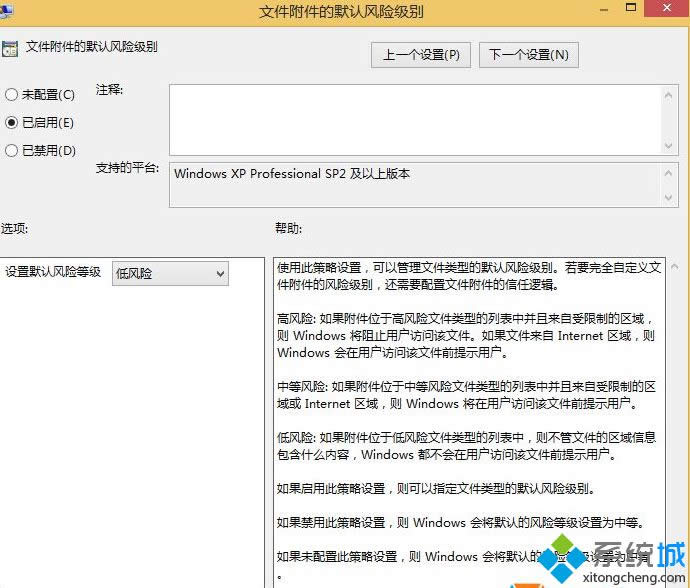
Task: Click the 支持的平台 label
Action: (127, 168)
